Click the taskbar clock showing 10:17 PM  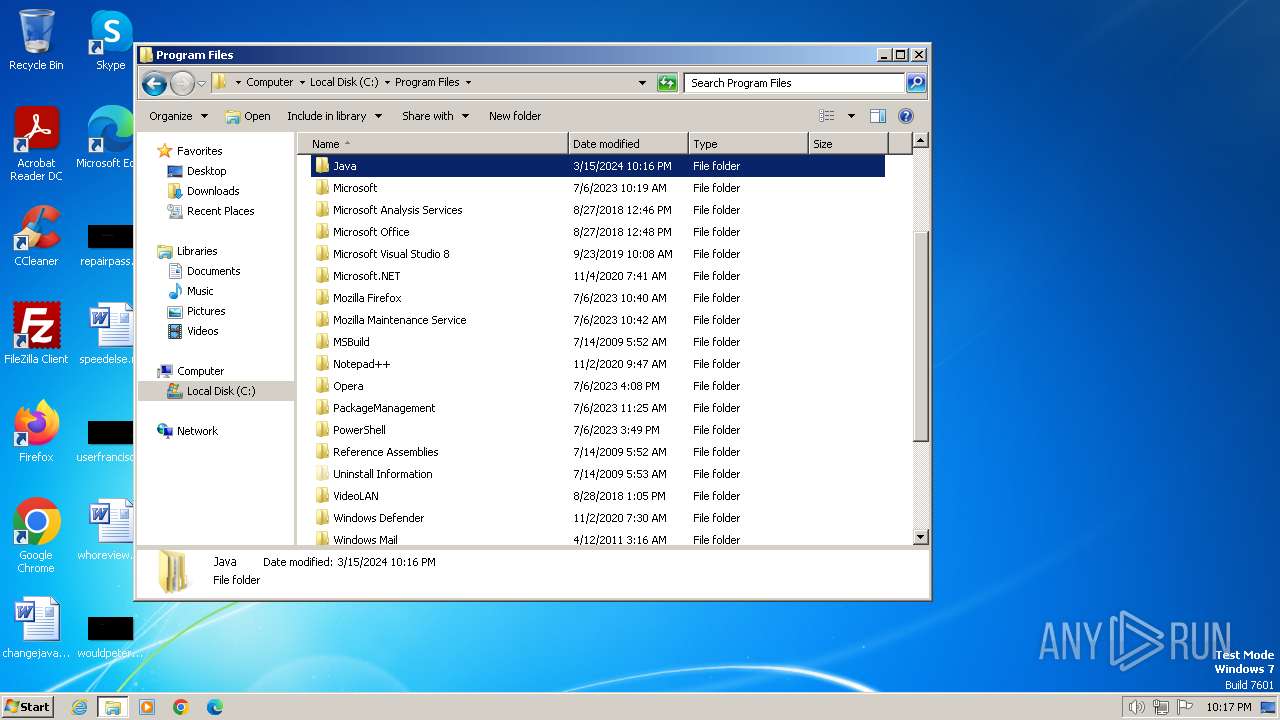[x=1229, y=707]
